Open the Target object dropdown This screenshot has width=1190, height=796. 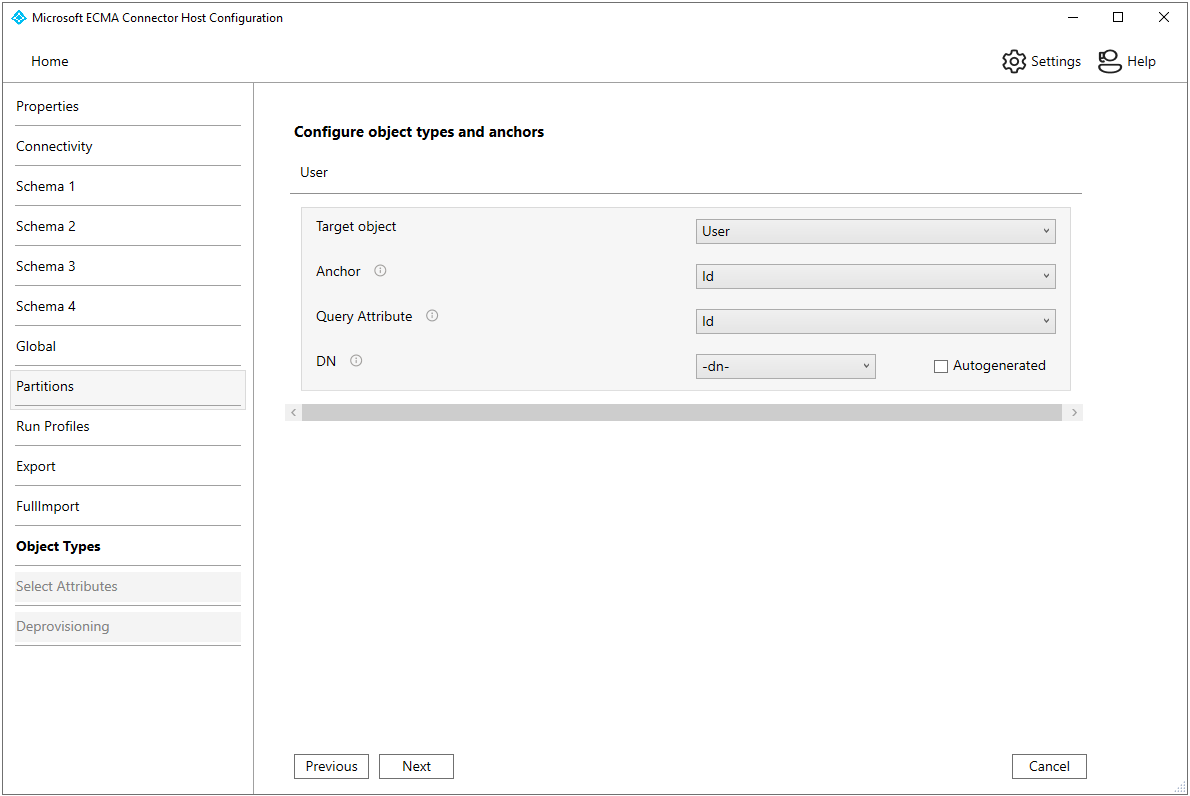tap(875, 231)
